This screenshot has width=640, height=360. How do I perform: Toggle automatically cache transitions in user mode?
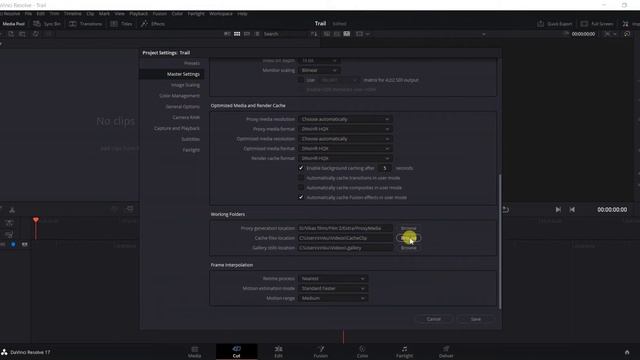(x=301, y=178)
